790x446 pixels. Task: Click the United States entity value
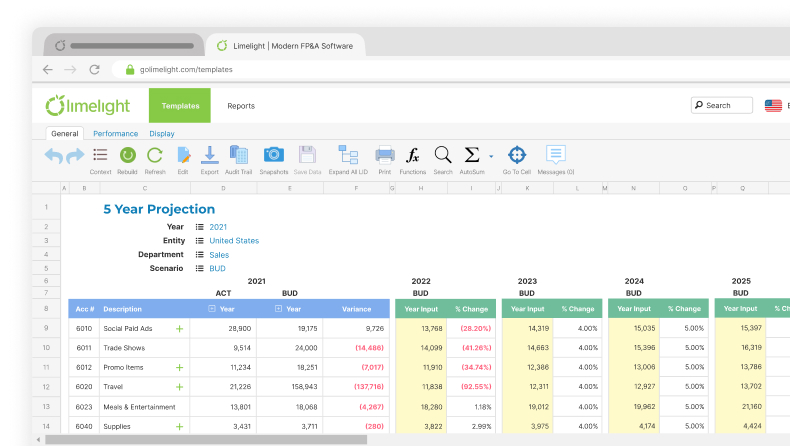pos(234,241)
